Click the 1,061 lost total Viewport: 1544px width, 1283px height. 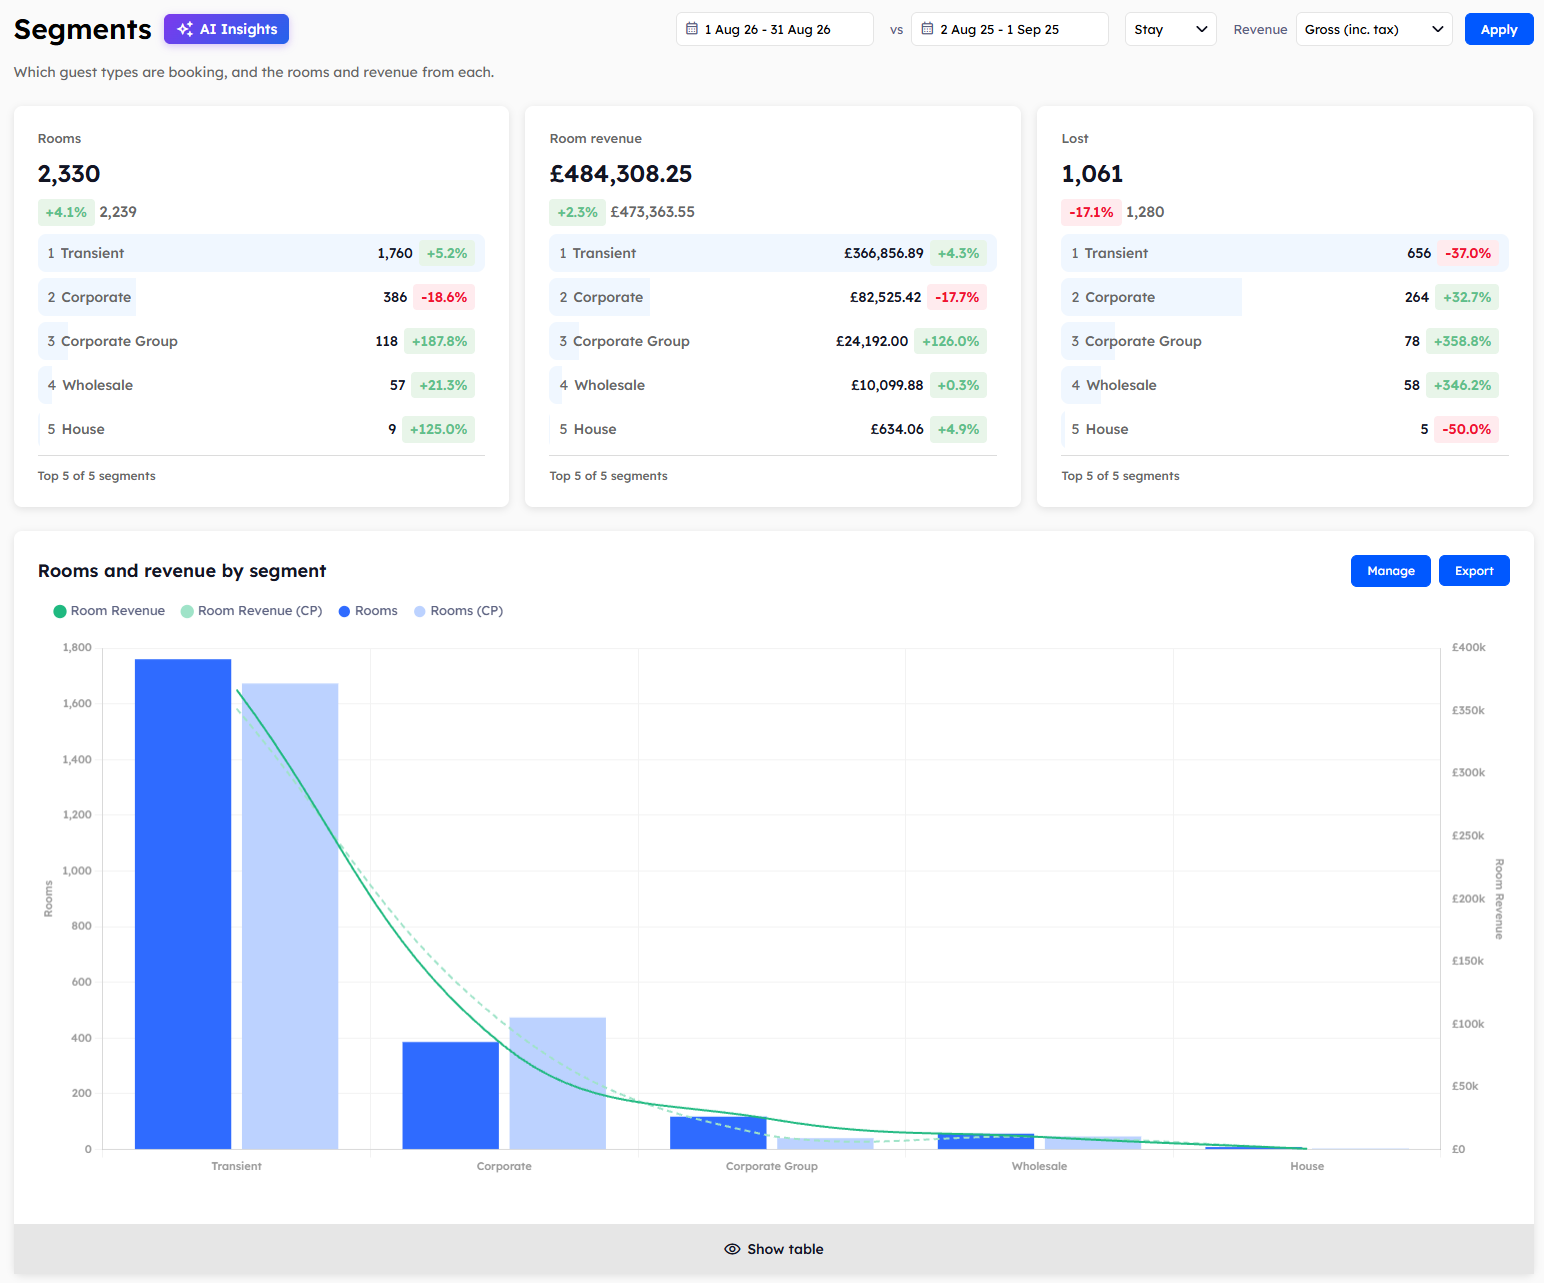point(1092,174)
